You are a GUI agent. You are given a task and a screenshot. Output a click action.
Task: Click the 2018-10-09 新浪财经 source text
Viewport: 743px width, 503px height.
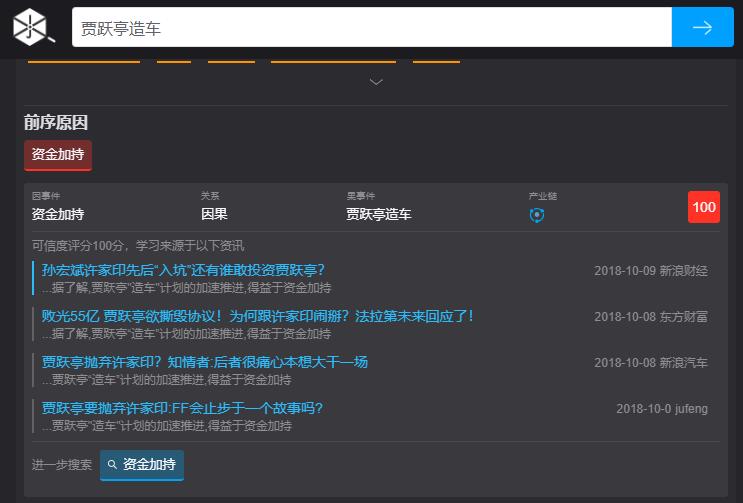651,271
